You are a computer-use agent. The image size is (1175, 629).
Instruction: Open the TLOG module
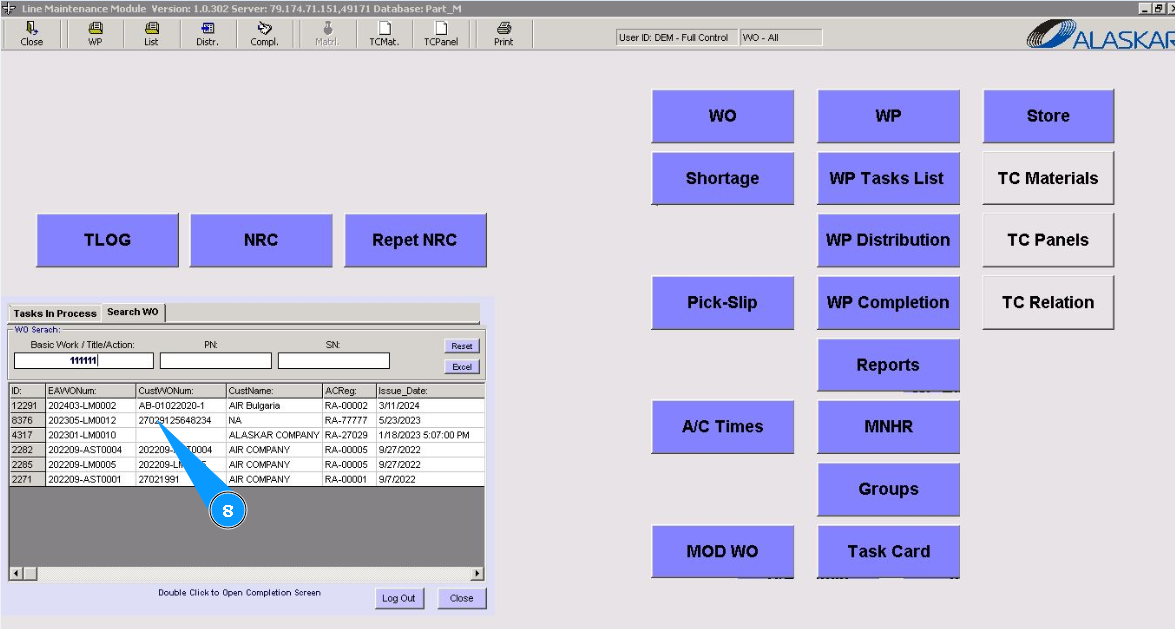107,240
